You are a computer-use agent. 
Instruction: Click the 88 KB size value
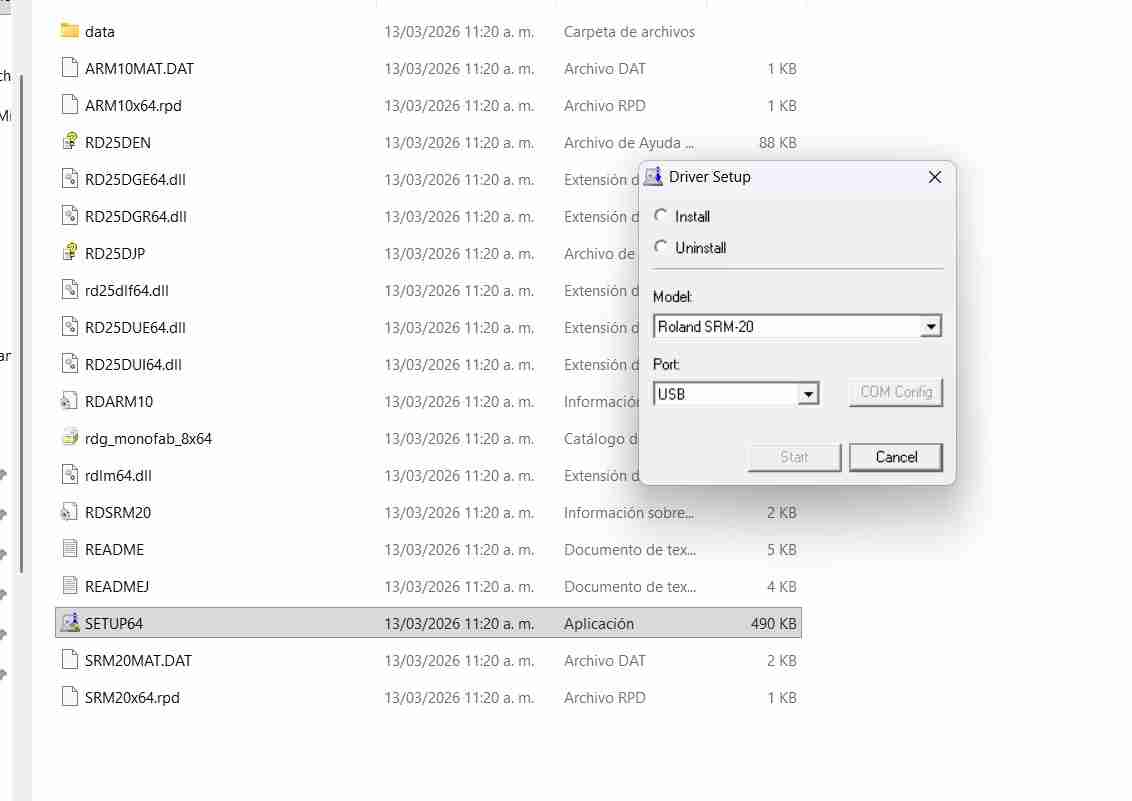coord(778,142)
